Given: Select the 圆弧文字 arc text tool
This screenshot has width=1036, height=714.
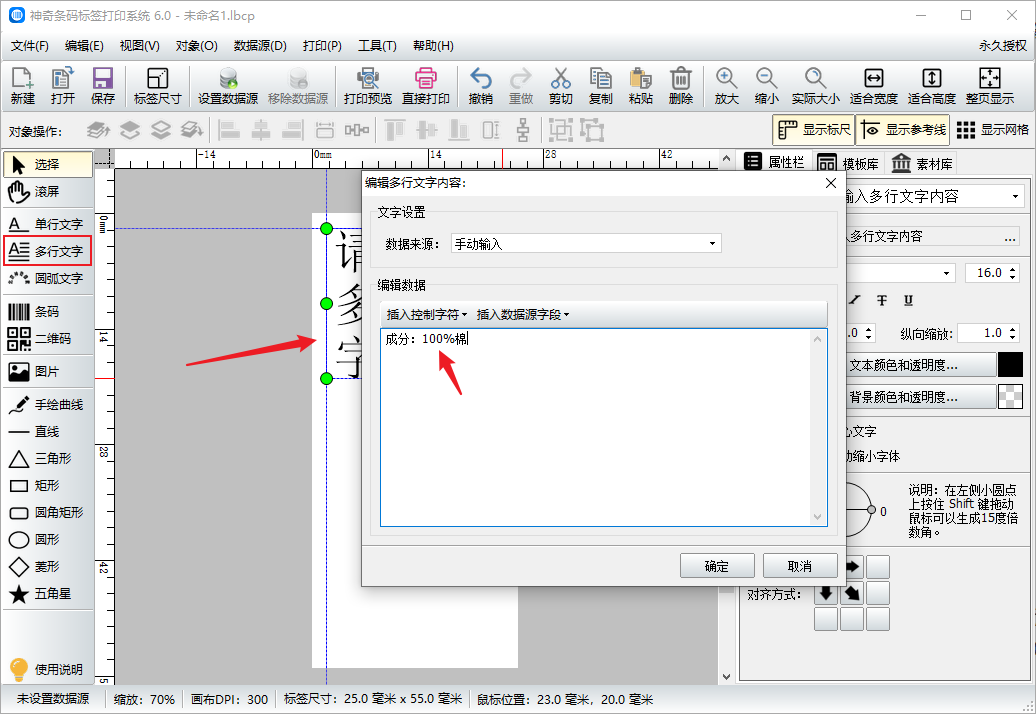Looking at the screenshot, I should click(47, 278).
